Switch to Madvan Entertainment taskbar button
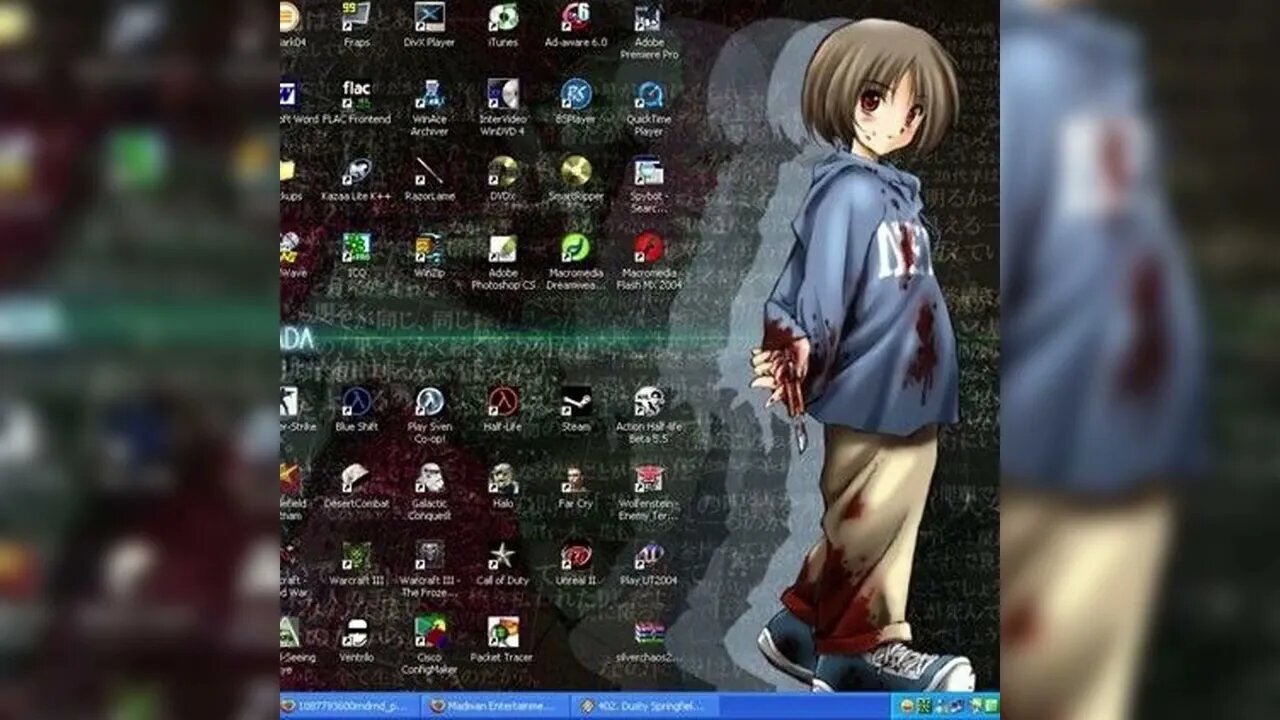1280x720 pixels. [495, 705]
